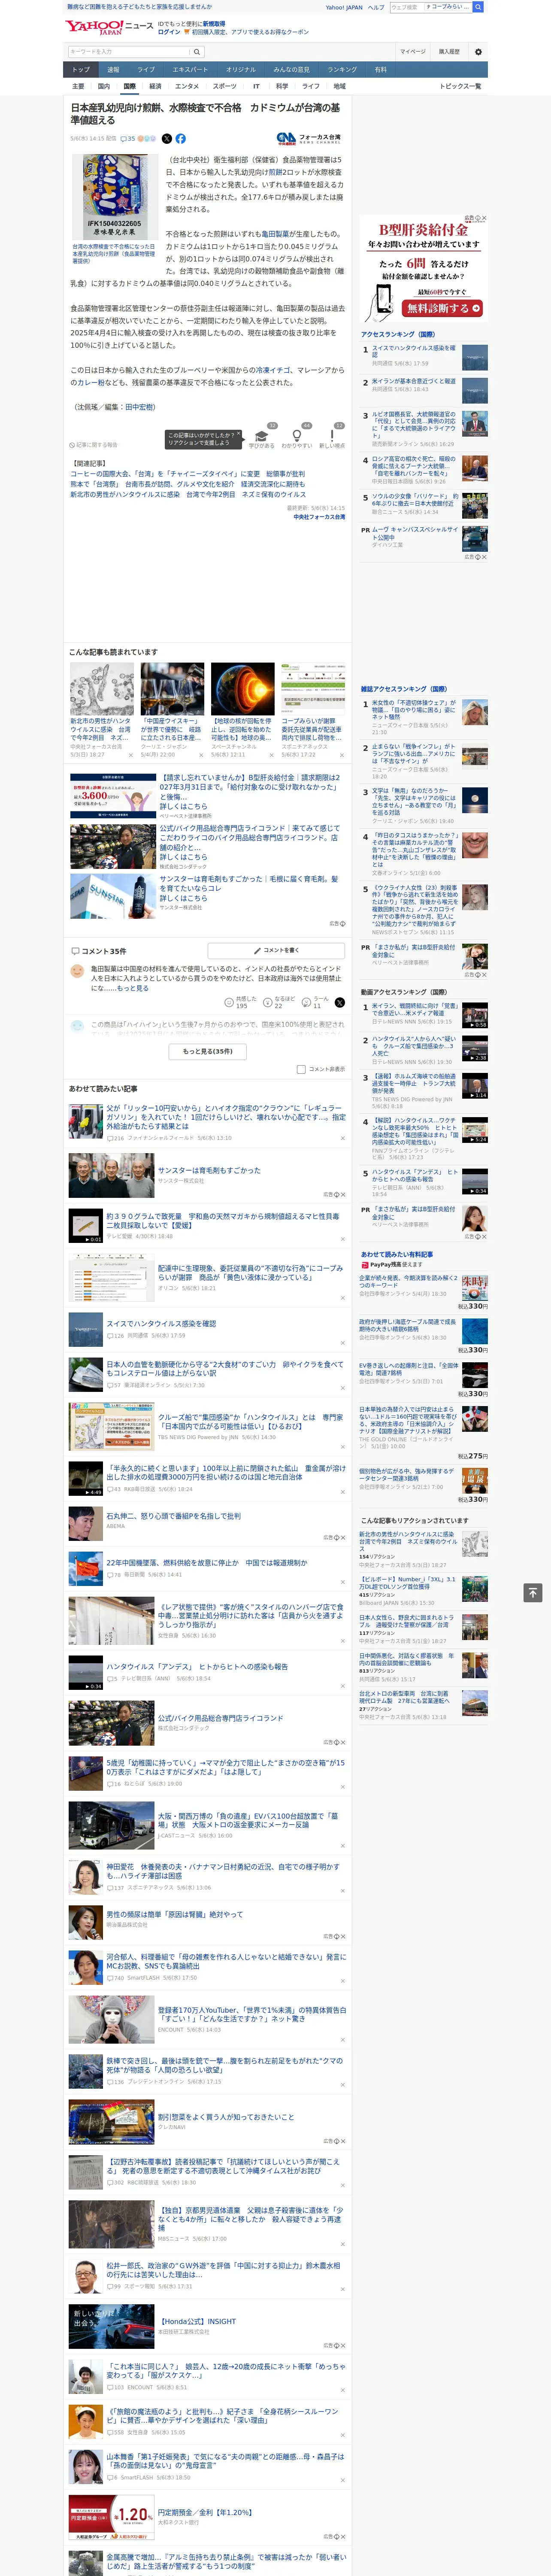This screenshot has width=551, height=2576.
Task: Open 22年中国機墜落 article link
Action: pos(207,1563)
